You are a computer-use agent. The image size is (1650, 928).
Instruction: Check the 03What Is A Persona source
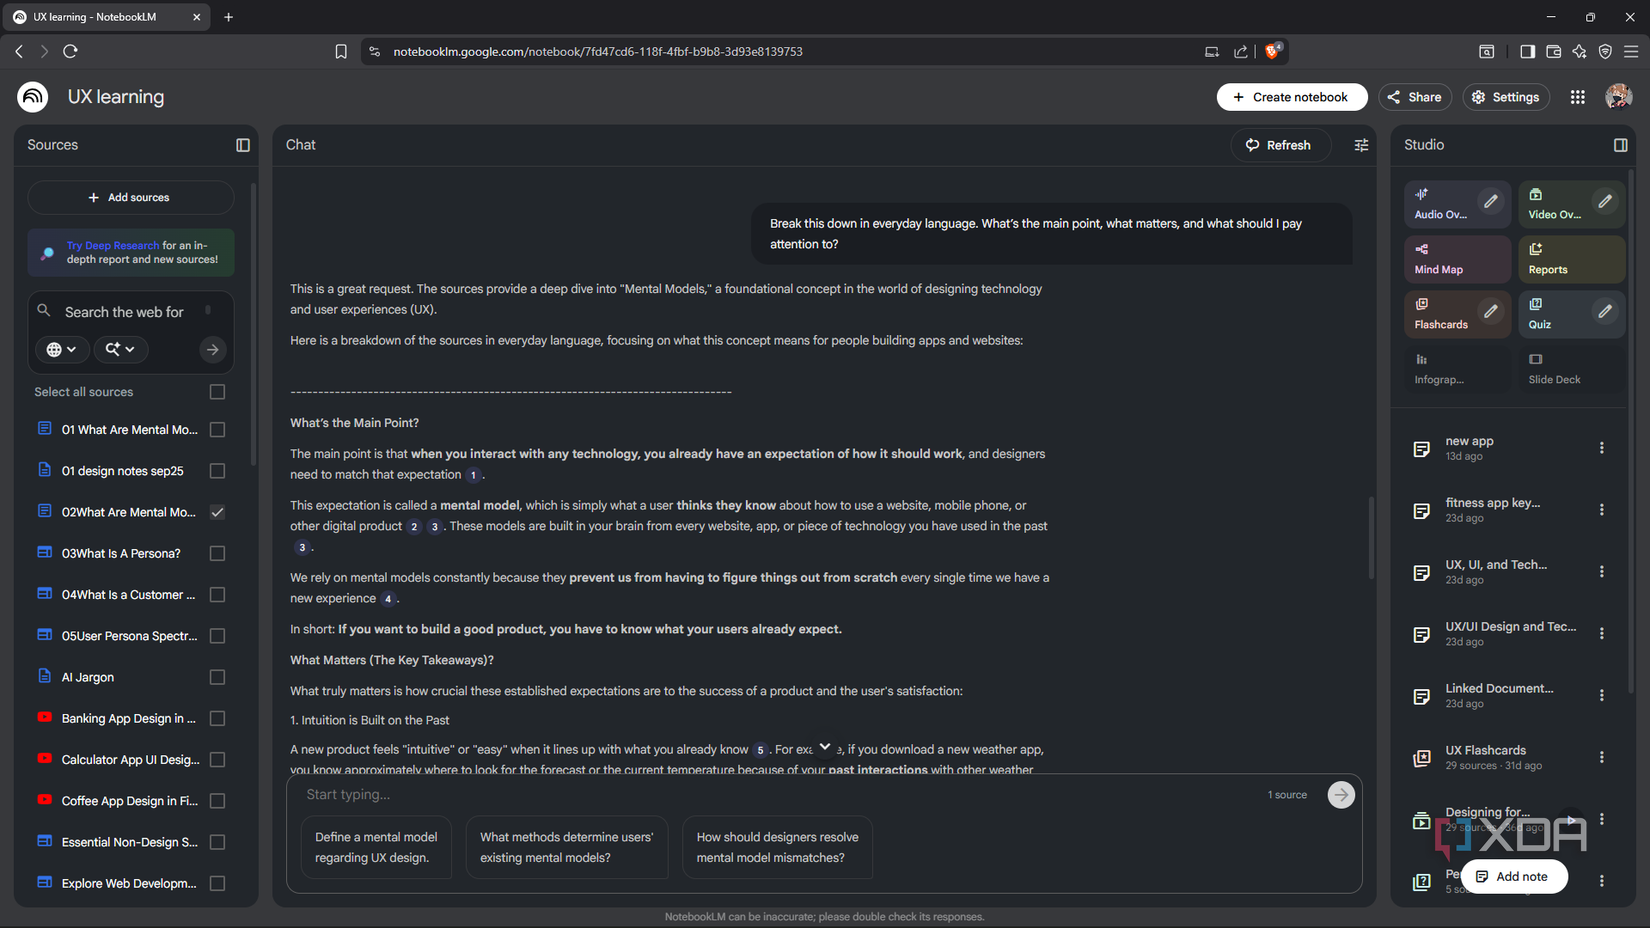(x=217, y=553)
